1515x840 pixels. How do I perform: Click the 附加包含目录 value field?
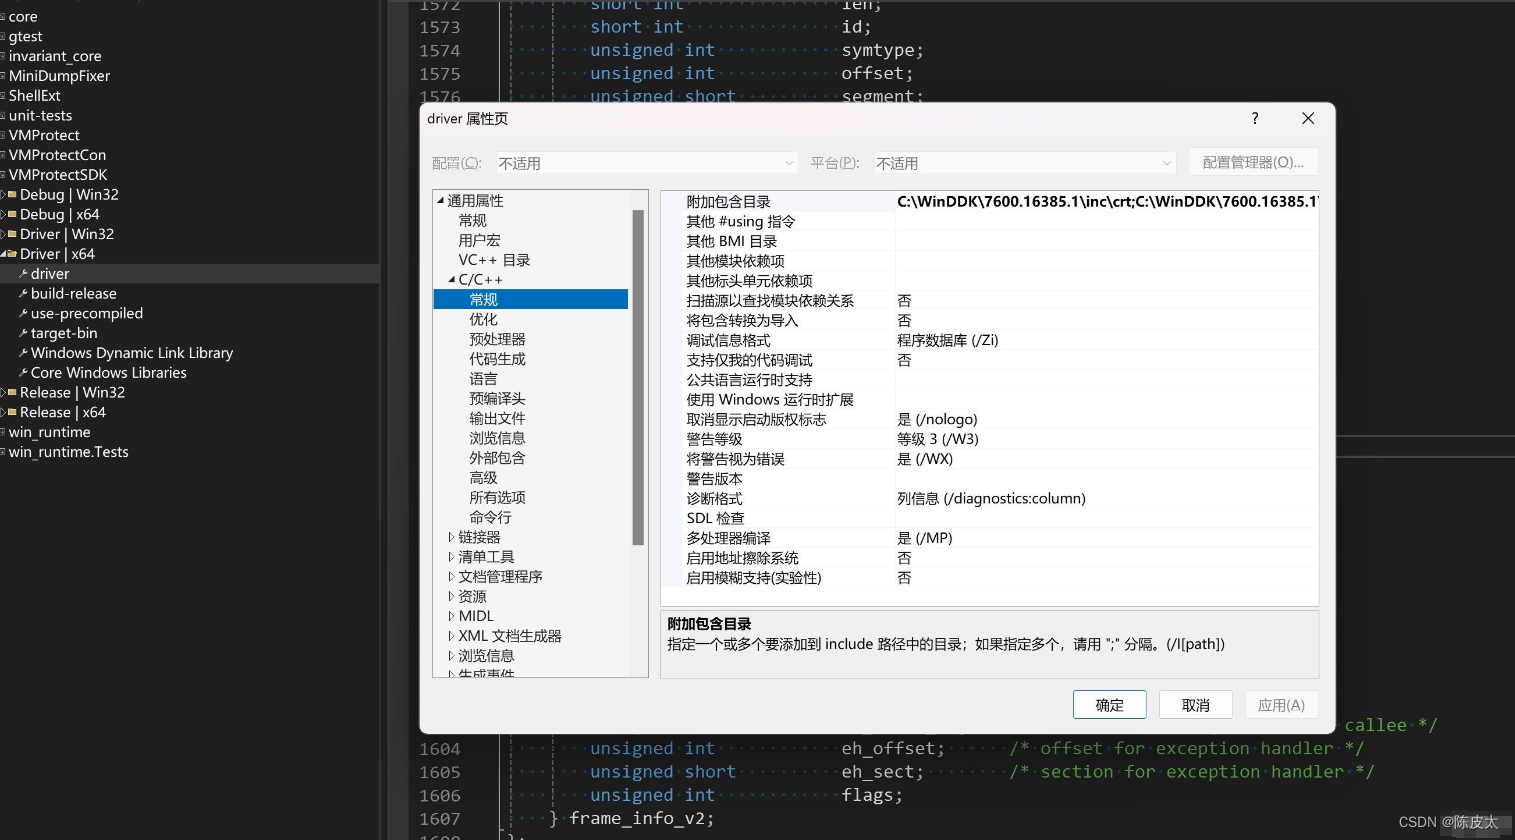[1100, 201]
